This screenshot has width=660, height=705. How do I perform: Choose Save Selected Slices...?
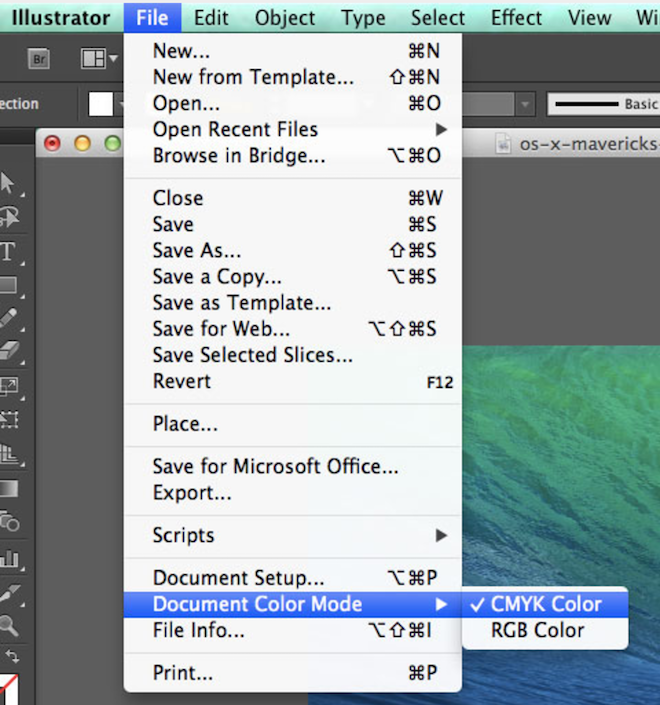293,355
